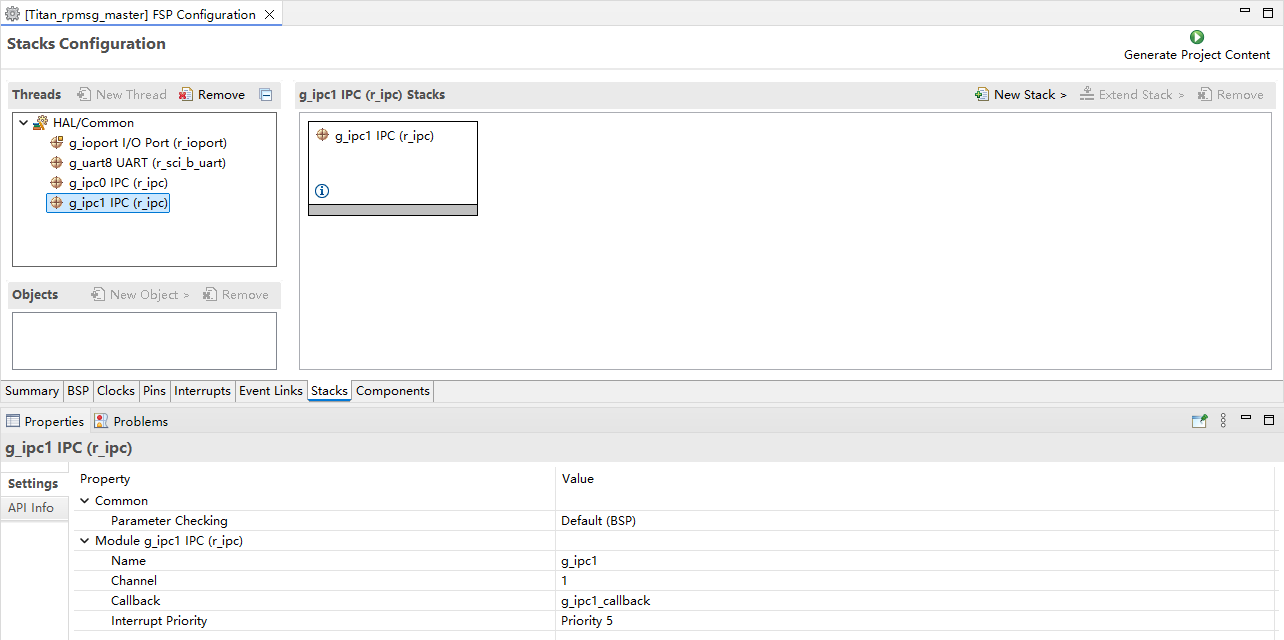This screenshot has height=640, width=1284.
Task: Close the FSP Configuration editor tab
Action: click(269, 15)
